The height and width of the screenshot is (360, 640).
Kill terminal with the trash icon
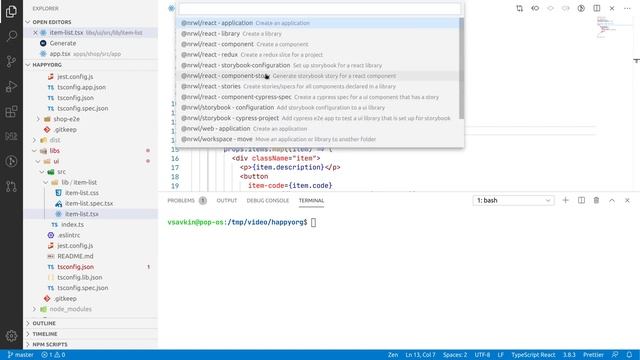pyautogui.click(x=596, y=200)
